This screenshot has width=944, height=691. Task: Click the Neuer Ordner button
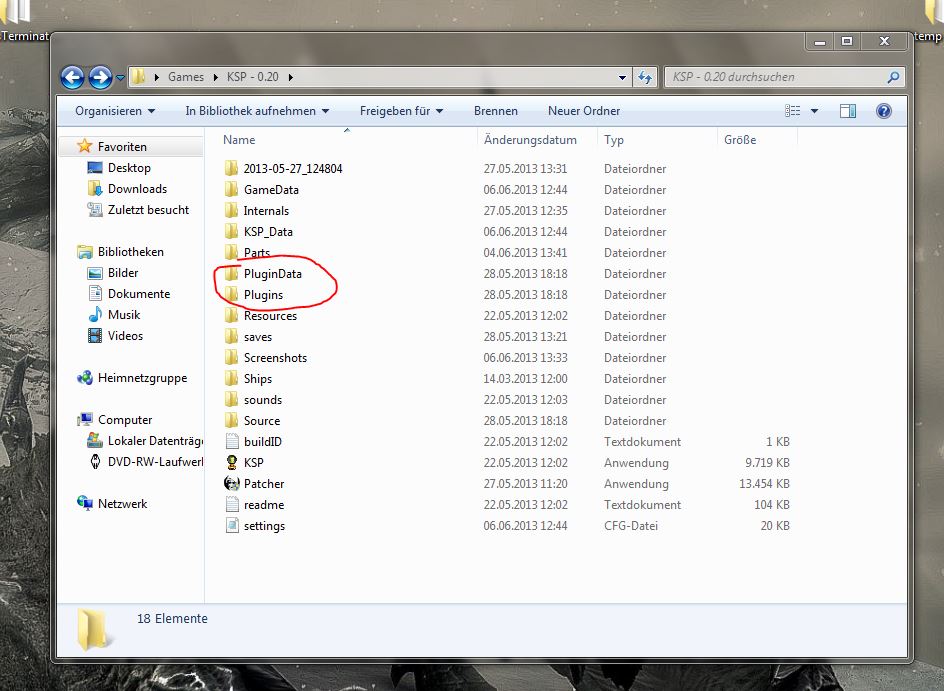tap(584, 111)
